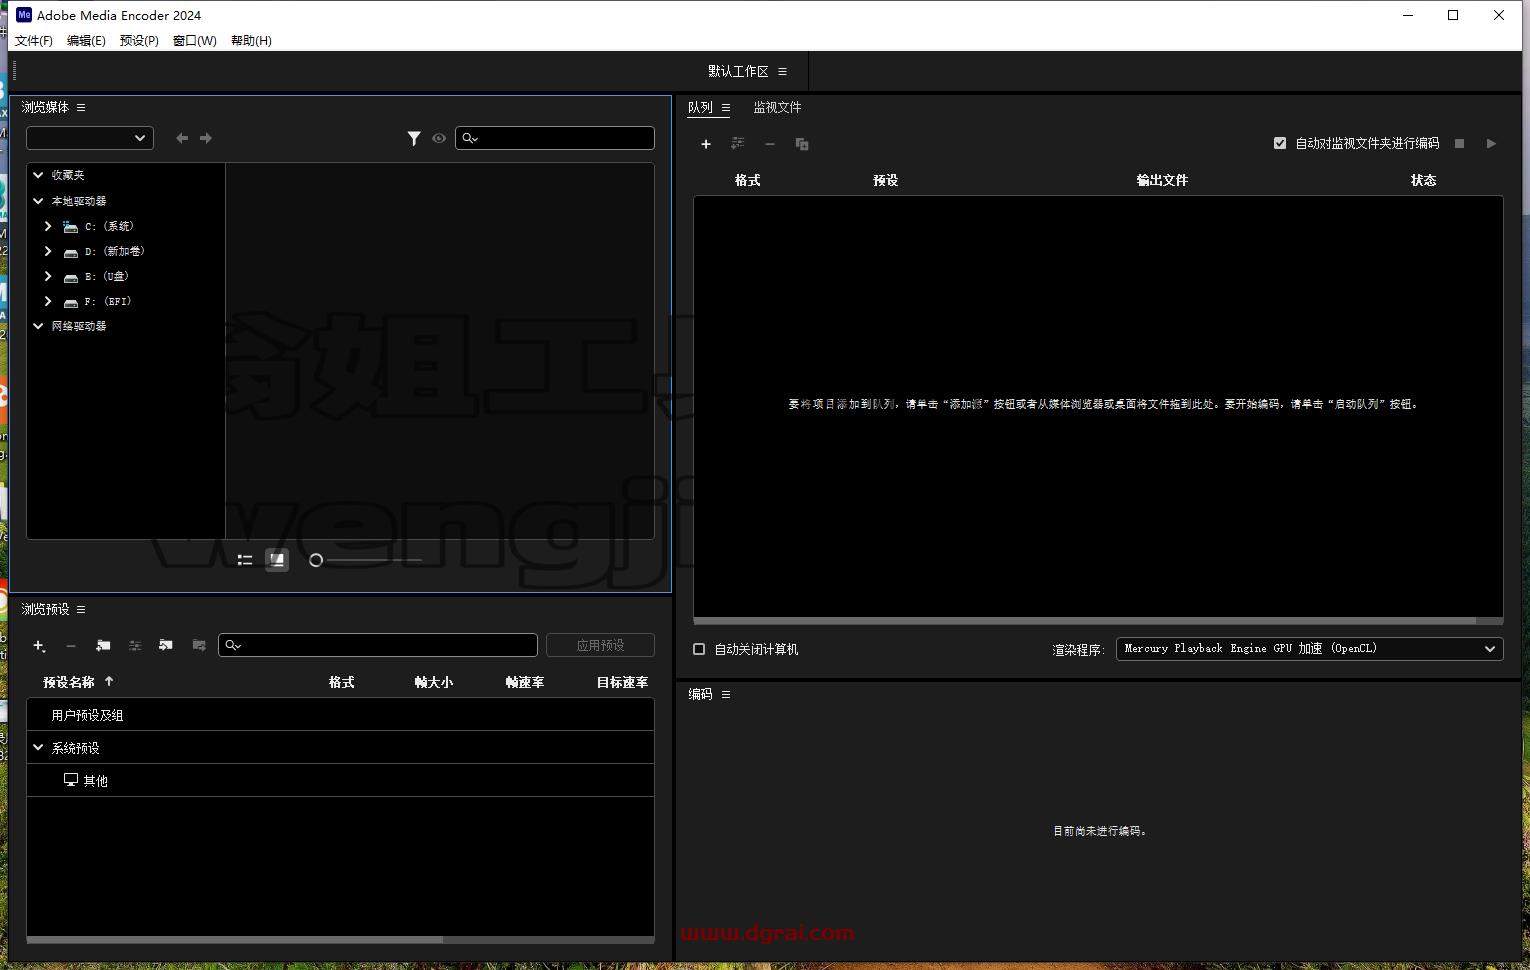Go back in the media browser
The width and height of the screenshot is (1530, 970).
click(182, 138)
